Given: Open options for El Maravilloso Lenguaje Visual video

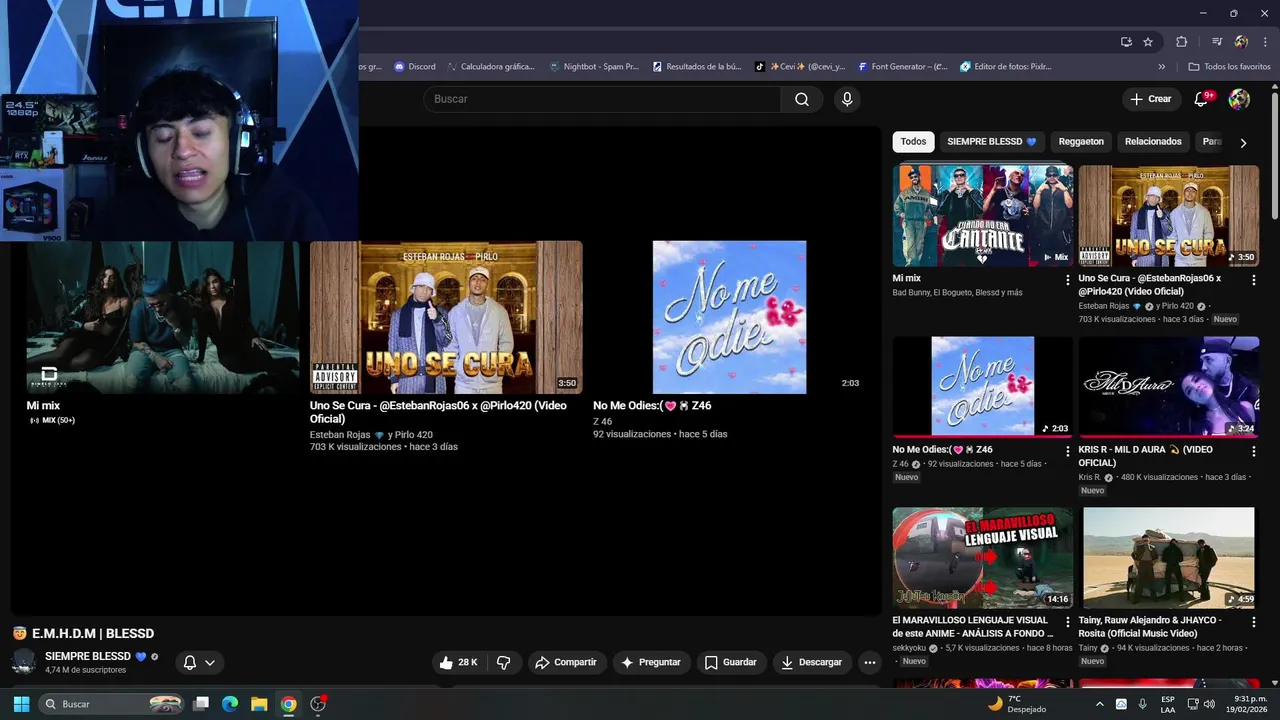Looking at the screenshot, I should (1067, 622).
